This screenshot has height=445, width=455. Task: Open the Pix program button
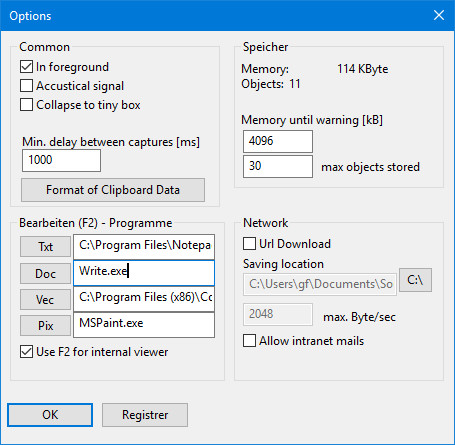coord(45,326)
